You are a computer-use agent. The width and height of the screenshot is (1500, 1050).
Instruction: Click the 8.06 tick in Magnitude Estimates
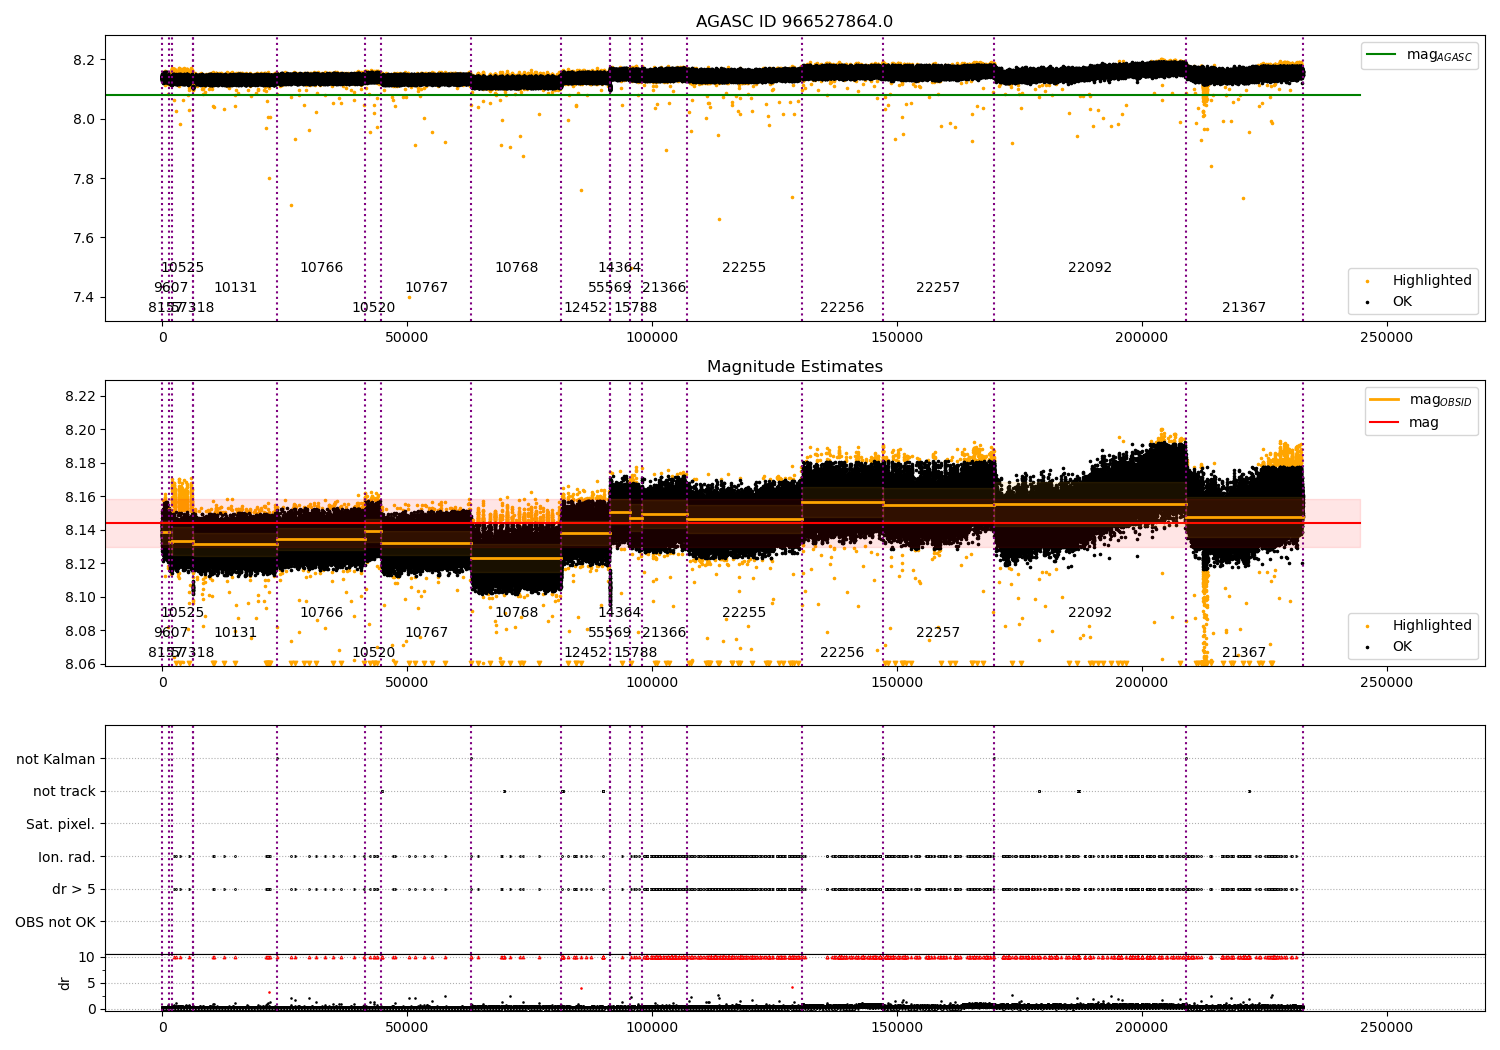pyautogui.click(x=81, y=664)
